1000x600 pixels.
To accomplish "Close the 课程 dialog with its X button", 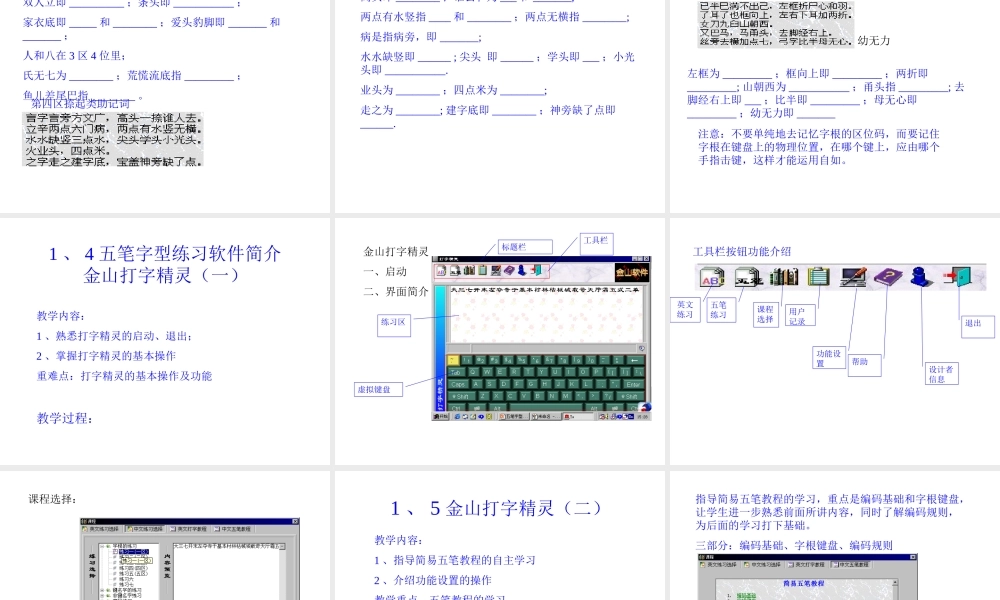I will [x=295, y=522].
